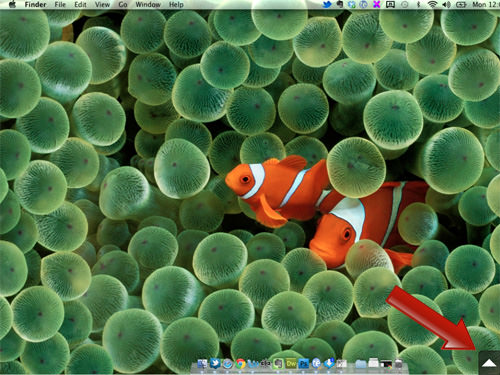The width and height of the screenshot is (500, 375).
Task: Open the Apple menu
Action: [x=13, y=4]
